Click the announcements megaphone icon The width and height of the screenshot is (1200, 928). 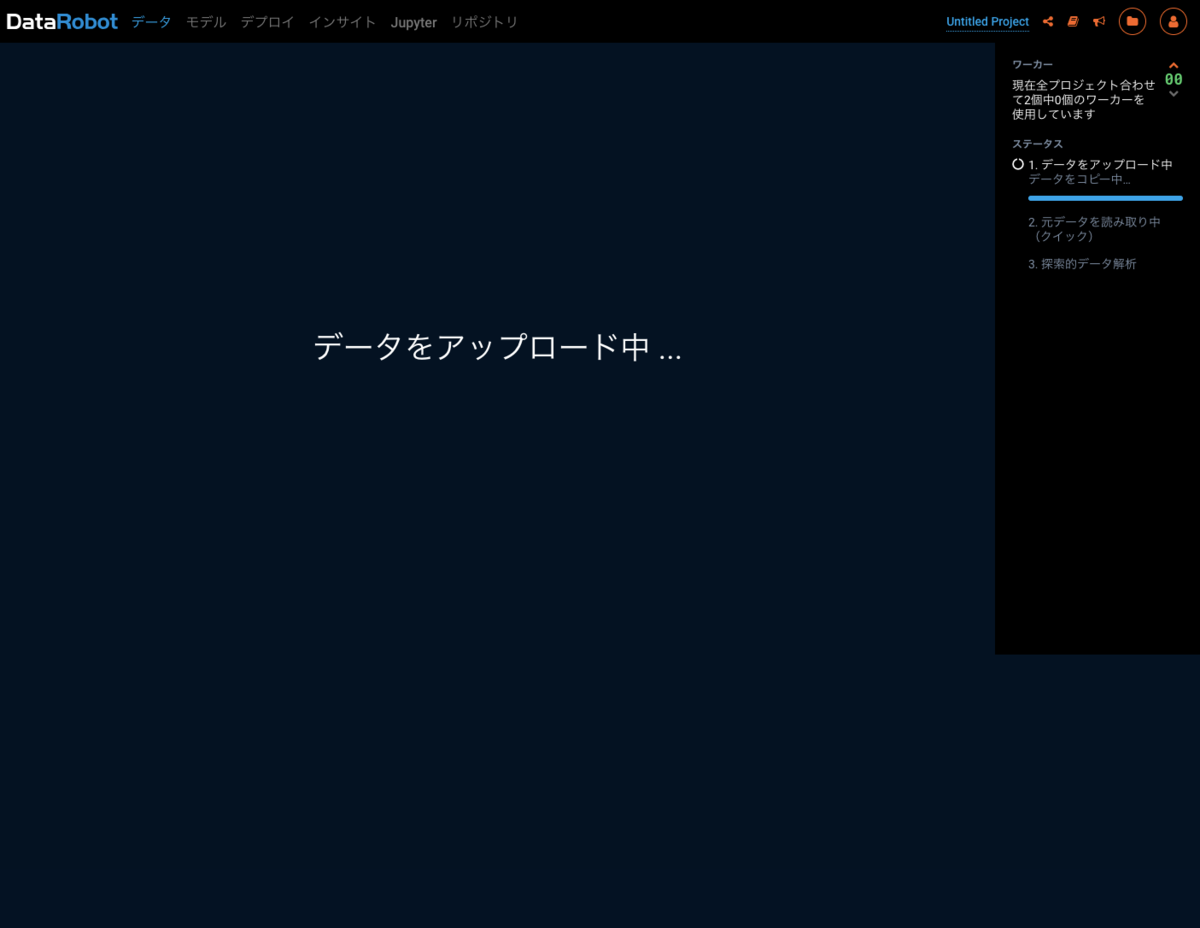pos(1099,21)
